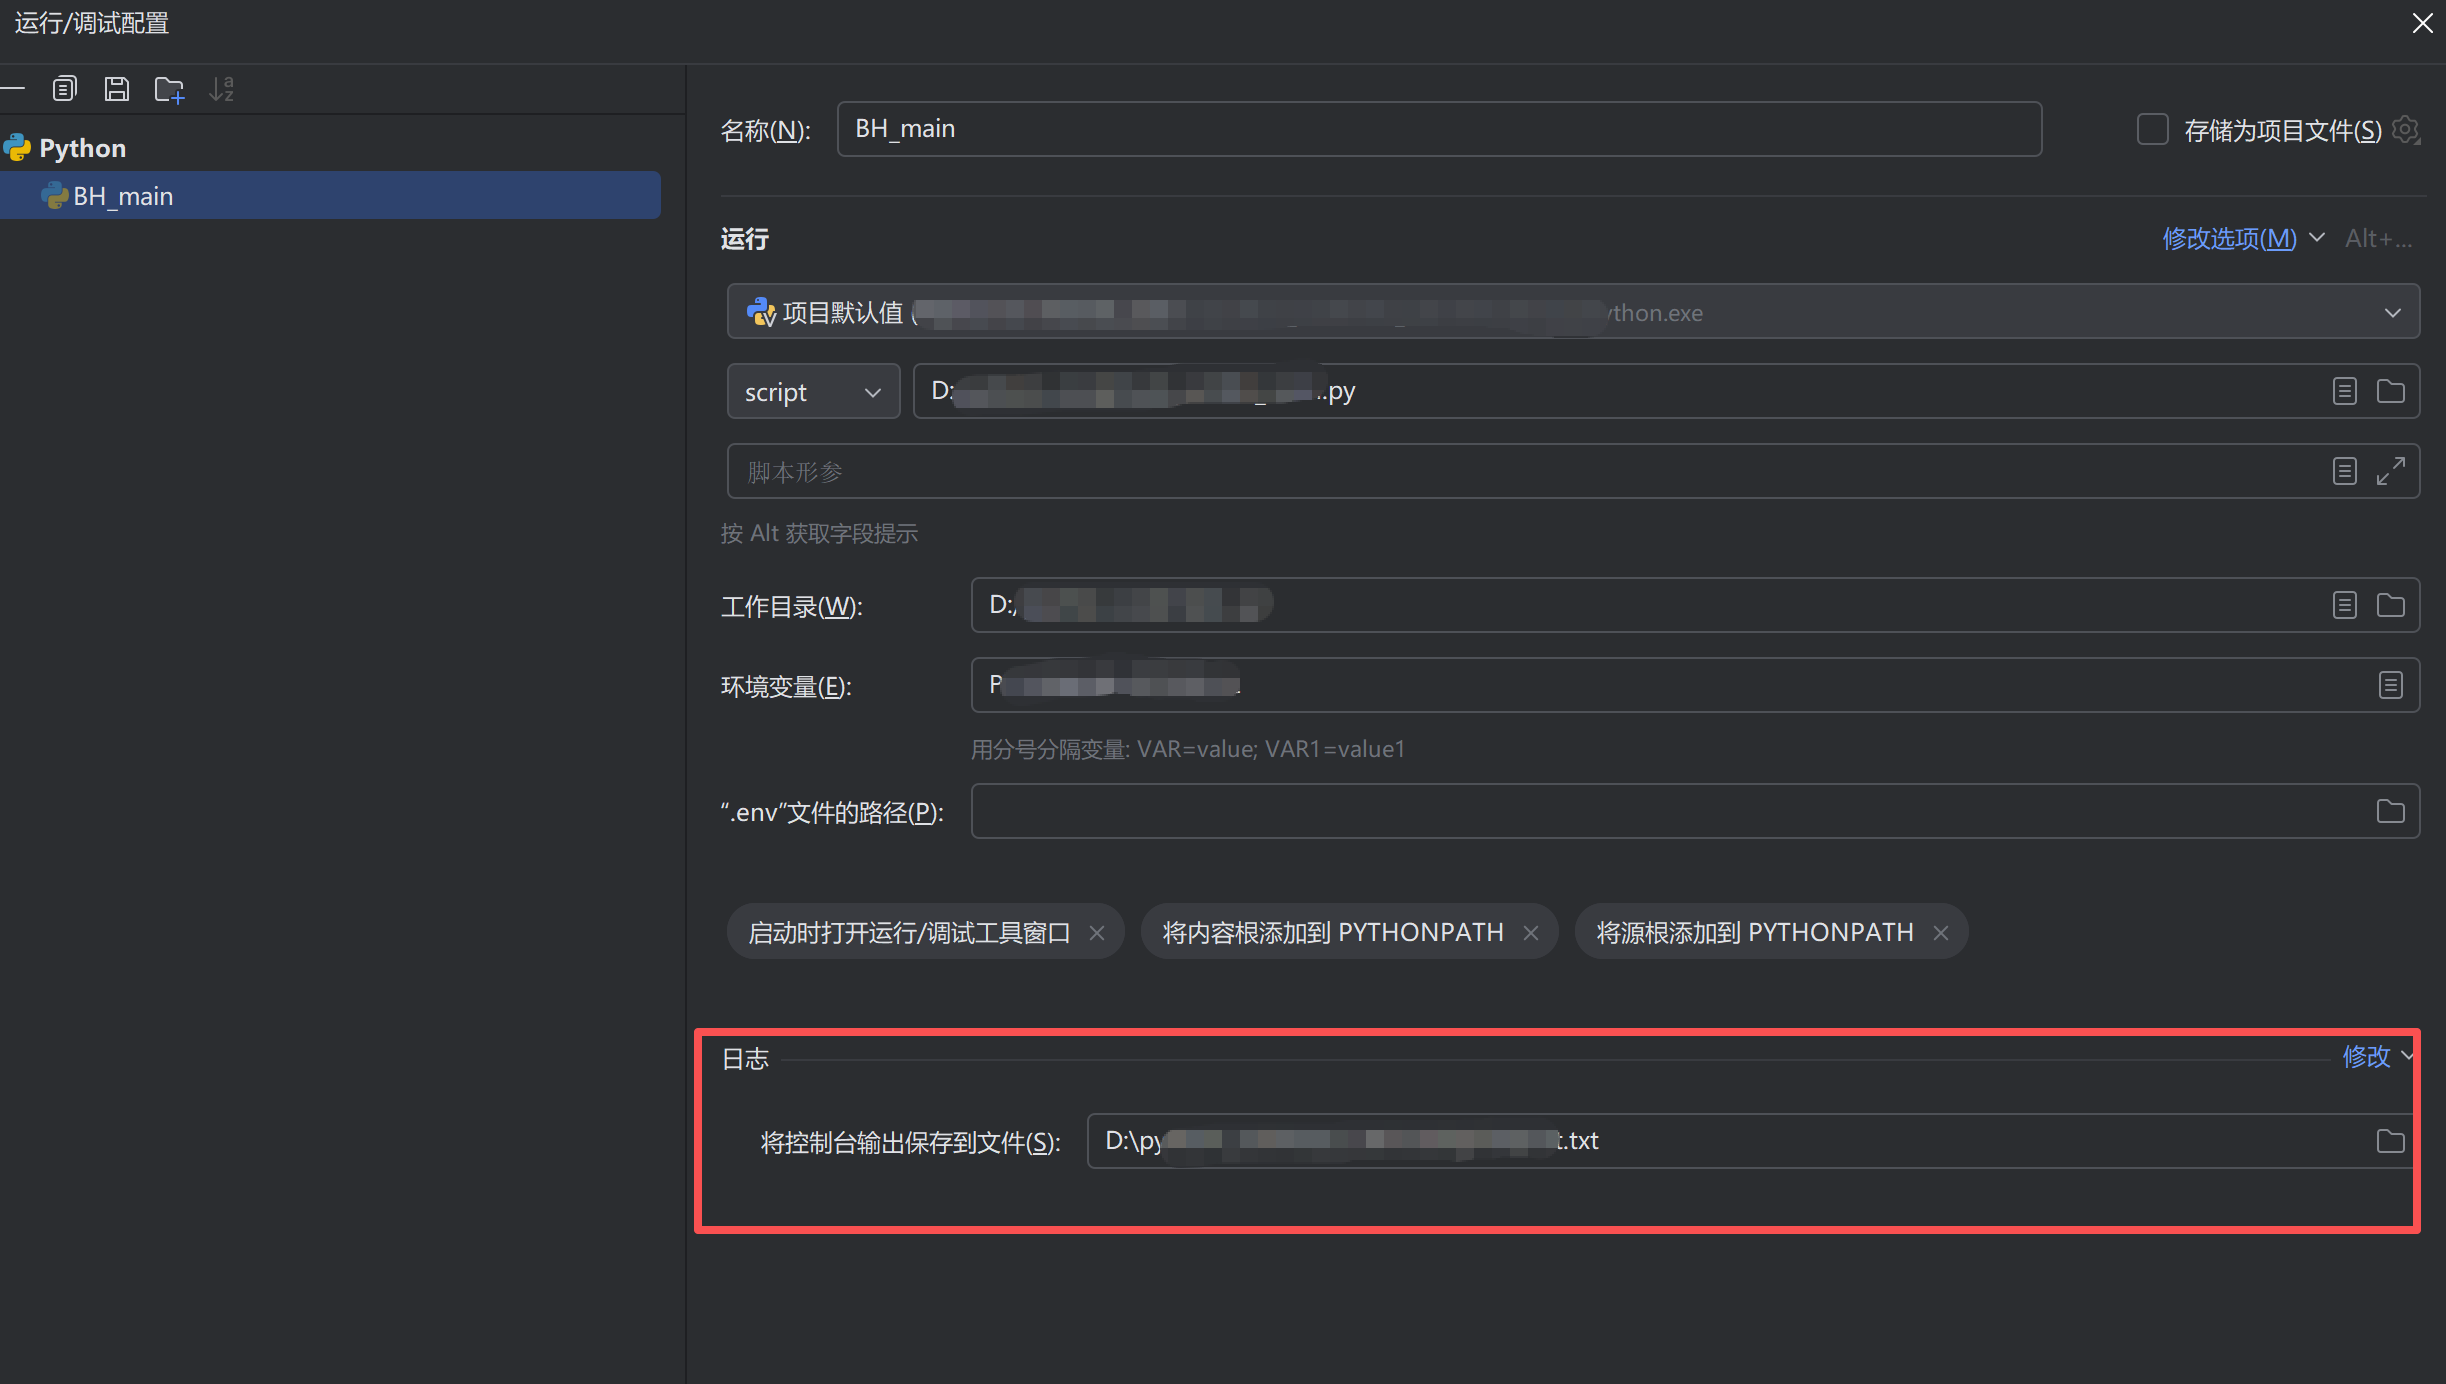Click the copy configuration toolbar icon
This screenshot has width=2446, height=1384.
coord(64,89)
